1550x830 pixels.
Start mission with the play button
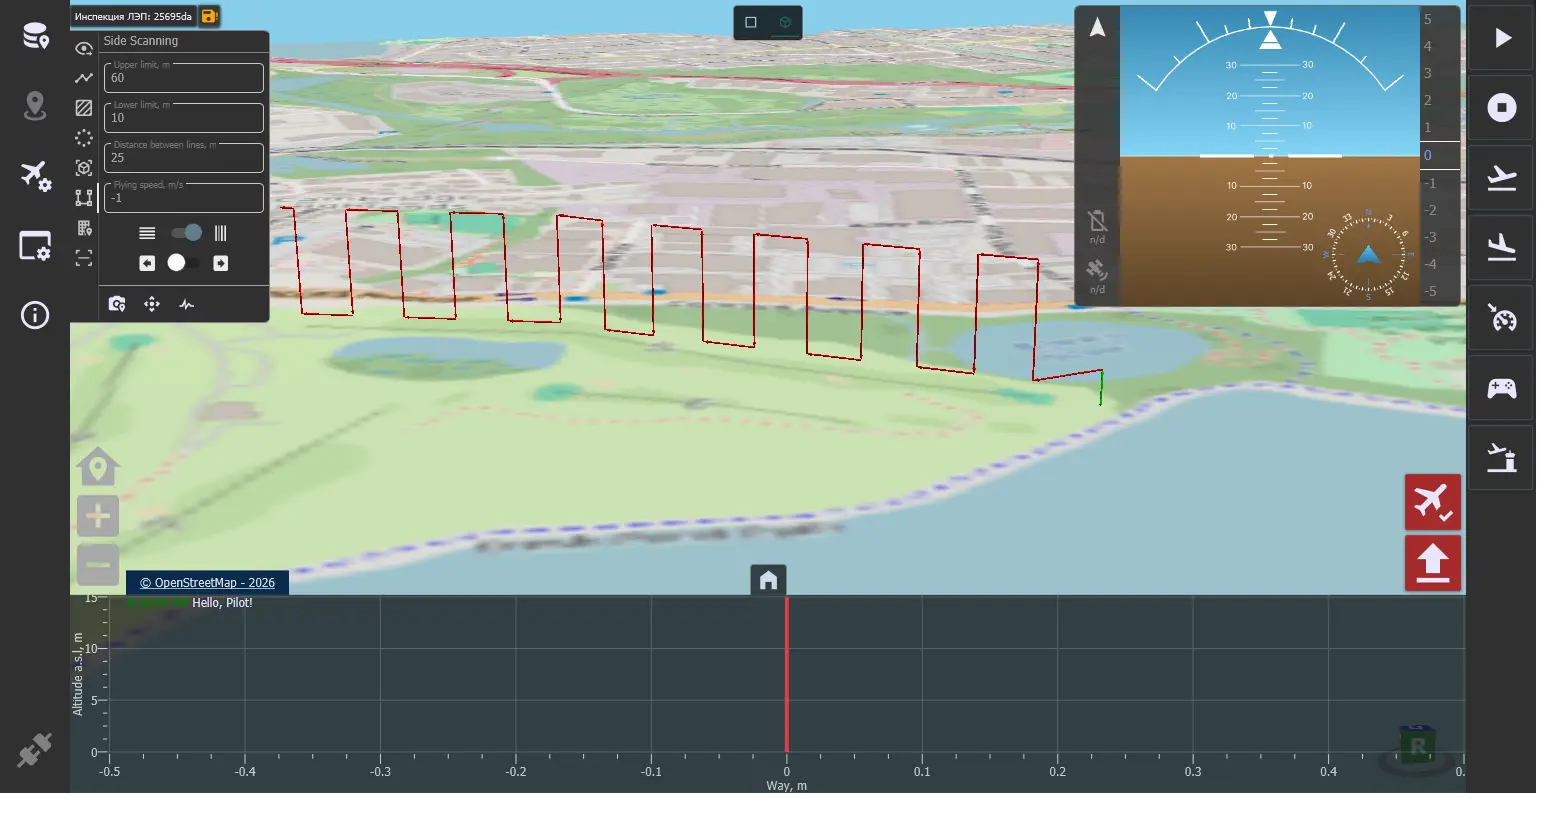coord(1501,38)
